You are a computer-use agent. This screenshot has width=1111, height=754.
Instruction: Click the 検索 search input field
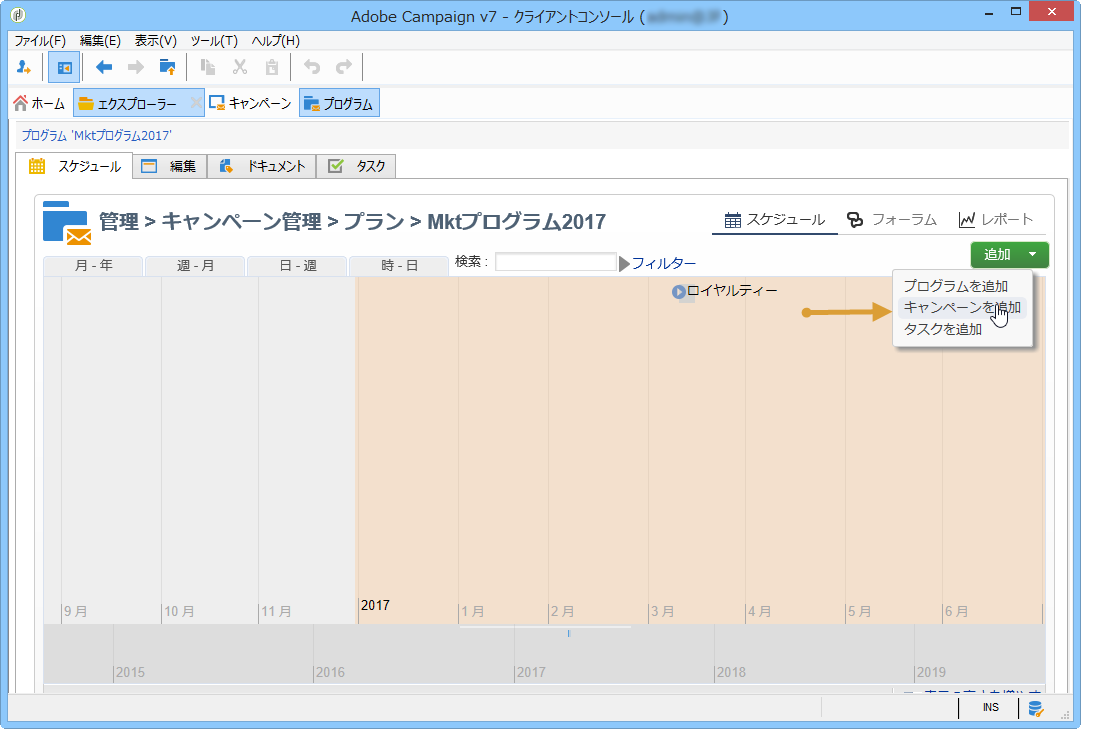point(556,262)
